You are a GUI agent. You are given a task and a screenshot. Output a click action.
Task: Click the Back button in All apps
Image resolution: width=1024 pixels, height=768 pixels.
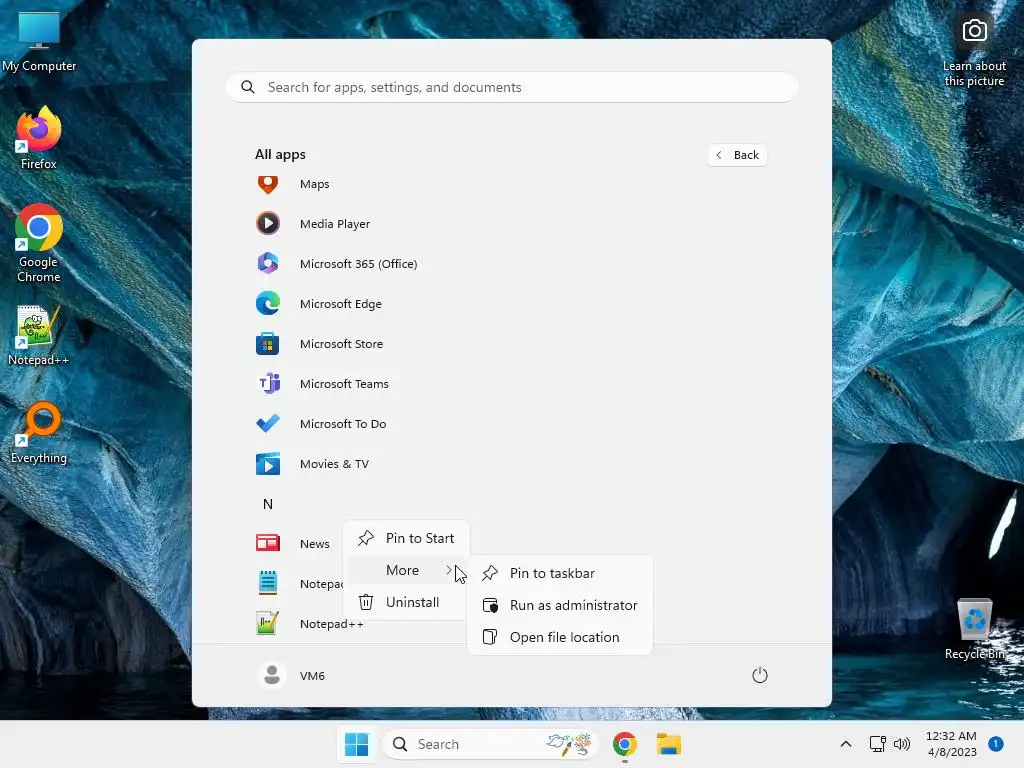click(737, 155)
